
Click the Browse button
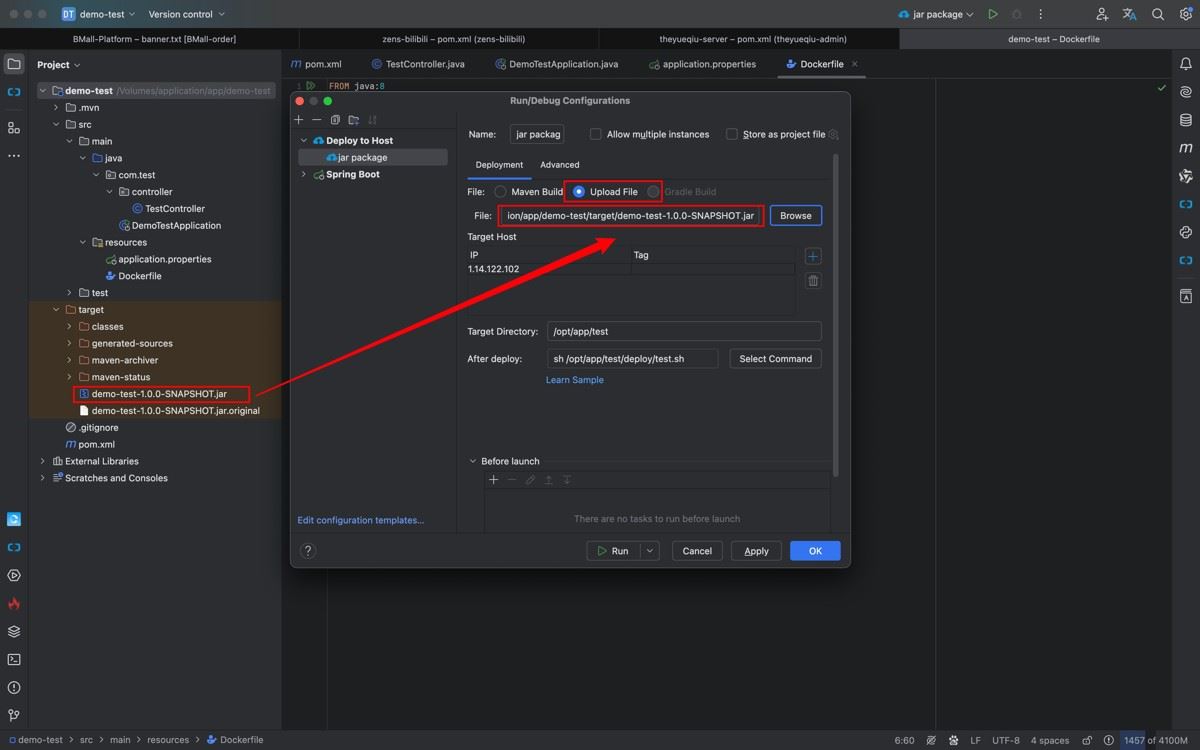(795, 215)
